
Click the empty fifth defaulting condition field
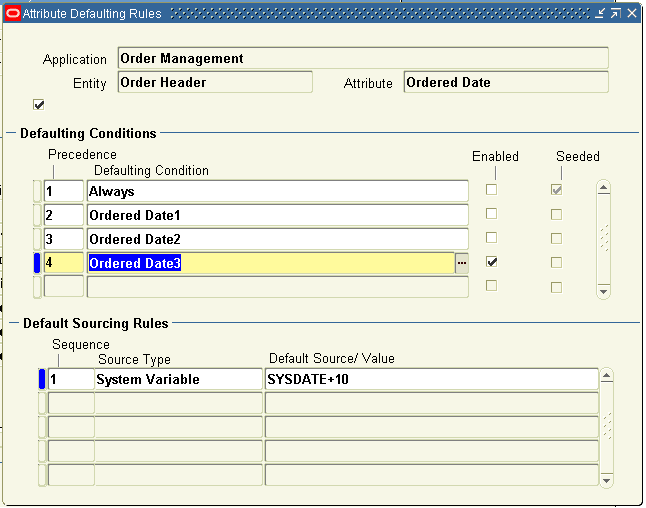click(x=278, y=286)
